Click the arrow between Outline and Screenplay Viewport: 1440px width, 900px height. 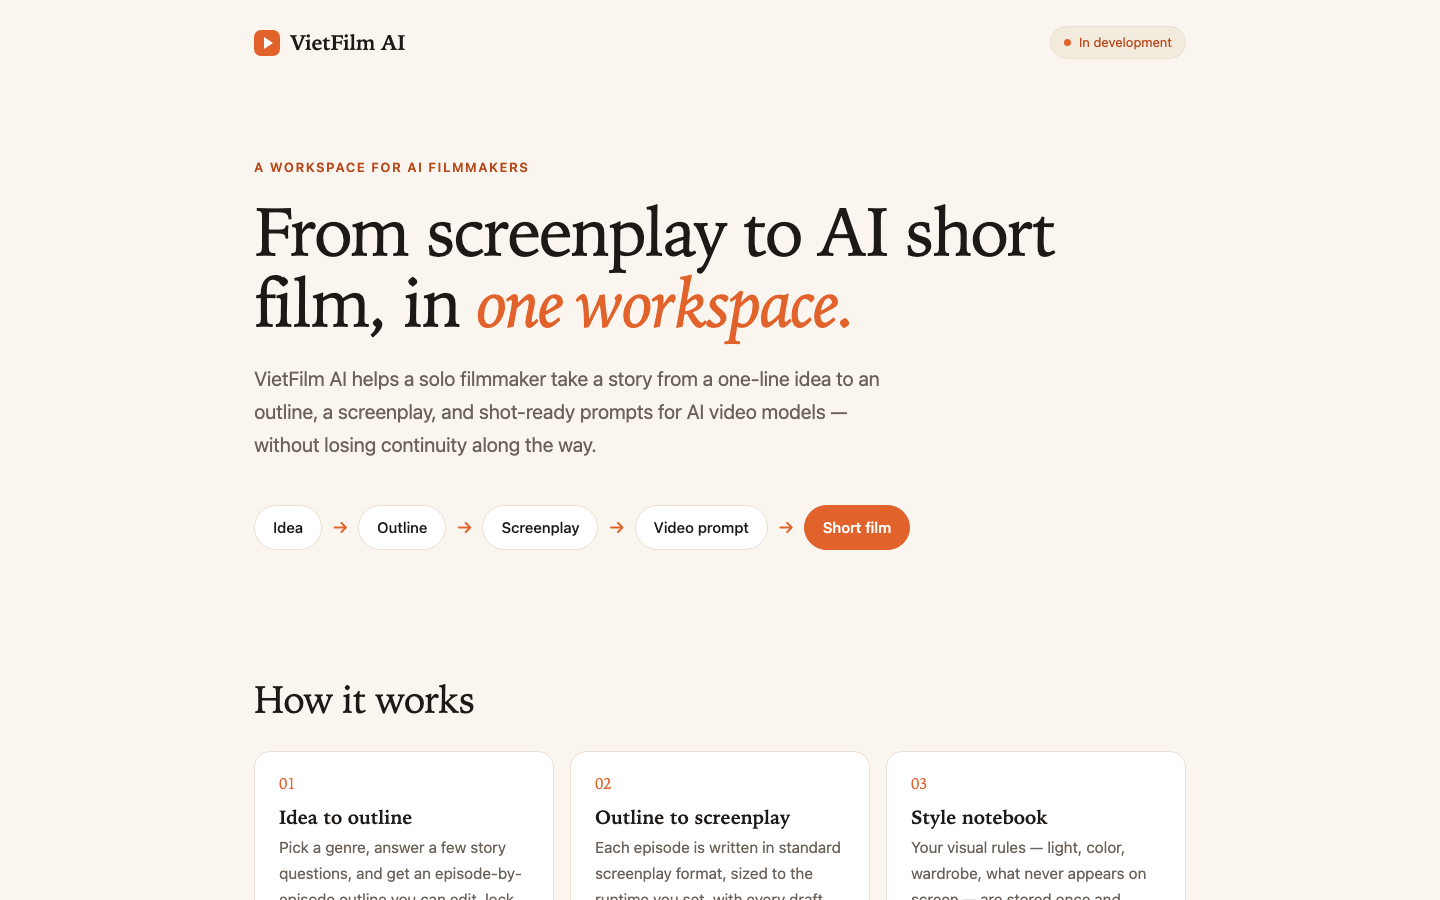pyautogui.click(x=464, y=528)
